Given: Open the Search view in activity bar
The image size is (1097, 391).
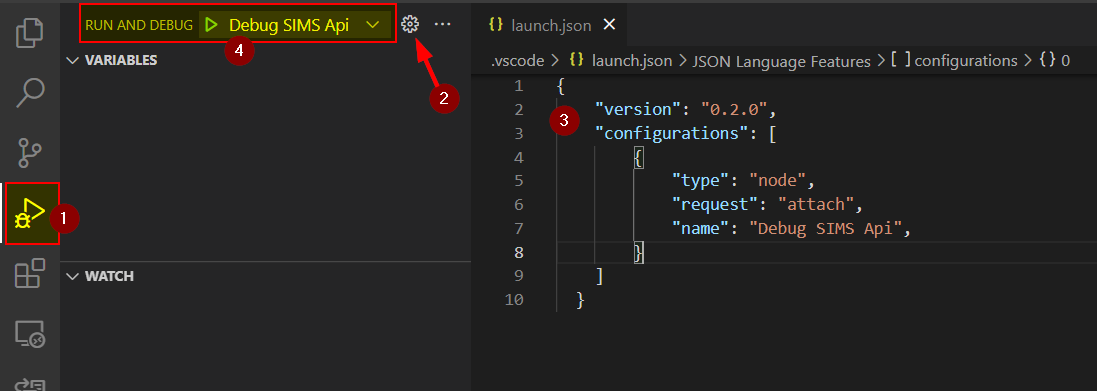Looking at the screenshot, I should pyautogui.click(x=29, y=92).
